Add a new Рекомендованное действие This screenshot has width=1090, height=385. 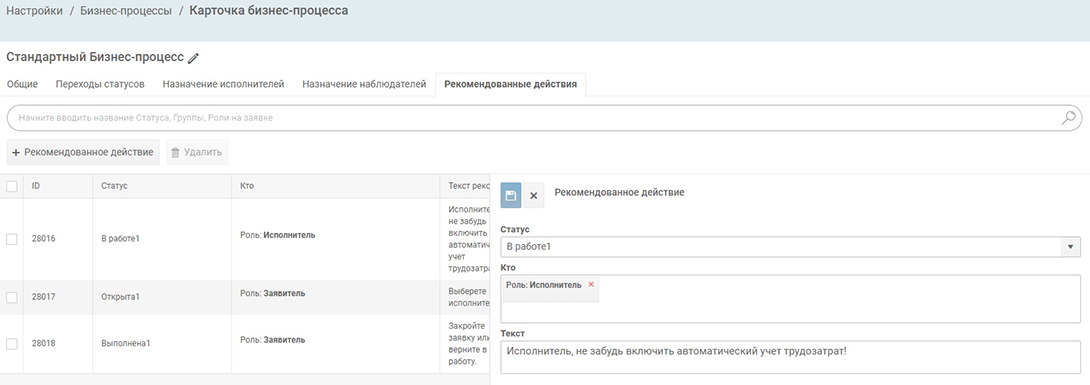click(x=83, y=152)
